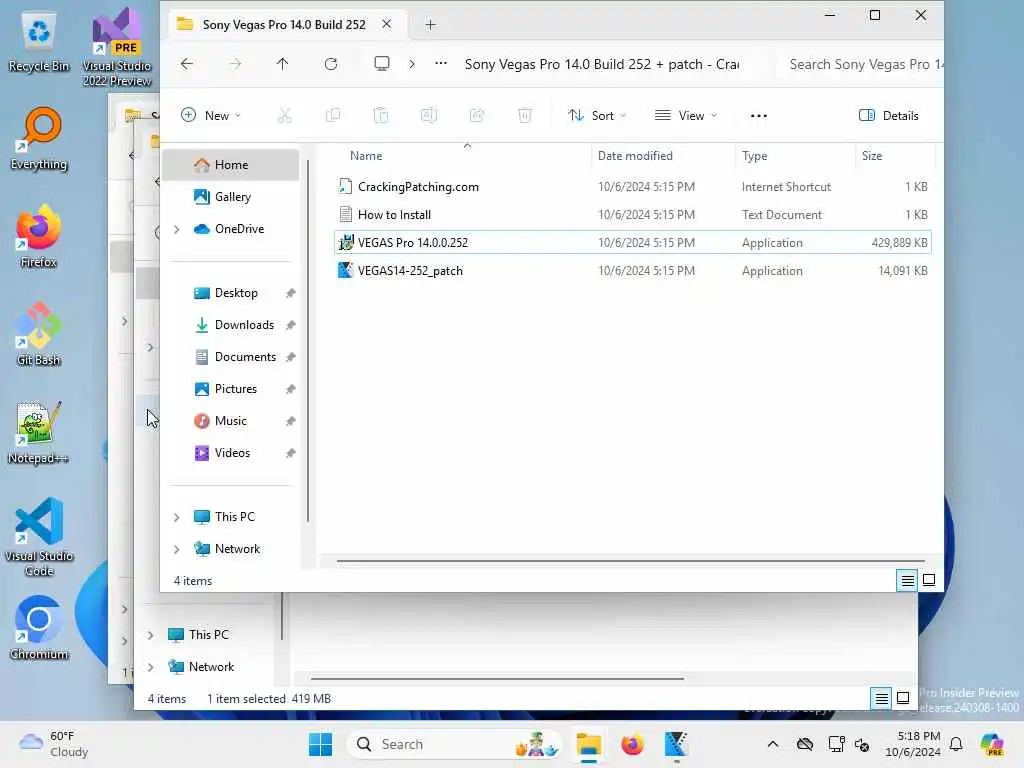Select Home in navigation pane

pos(231,165)
